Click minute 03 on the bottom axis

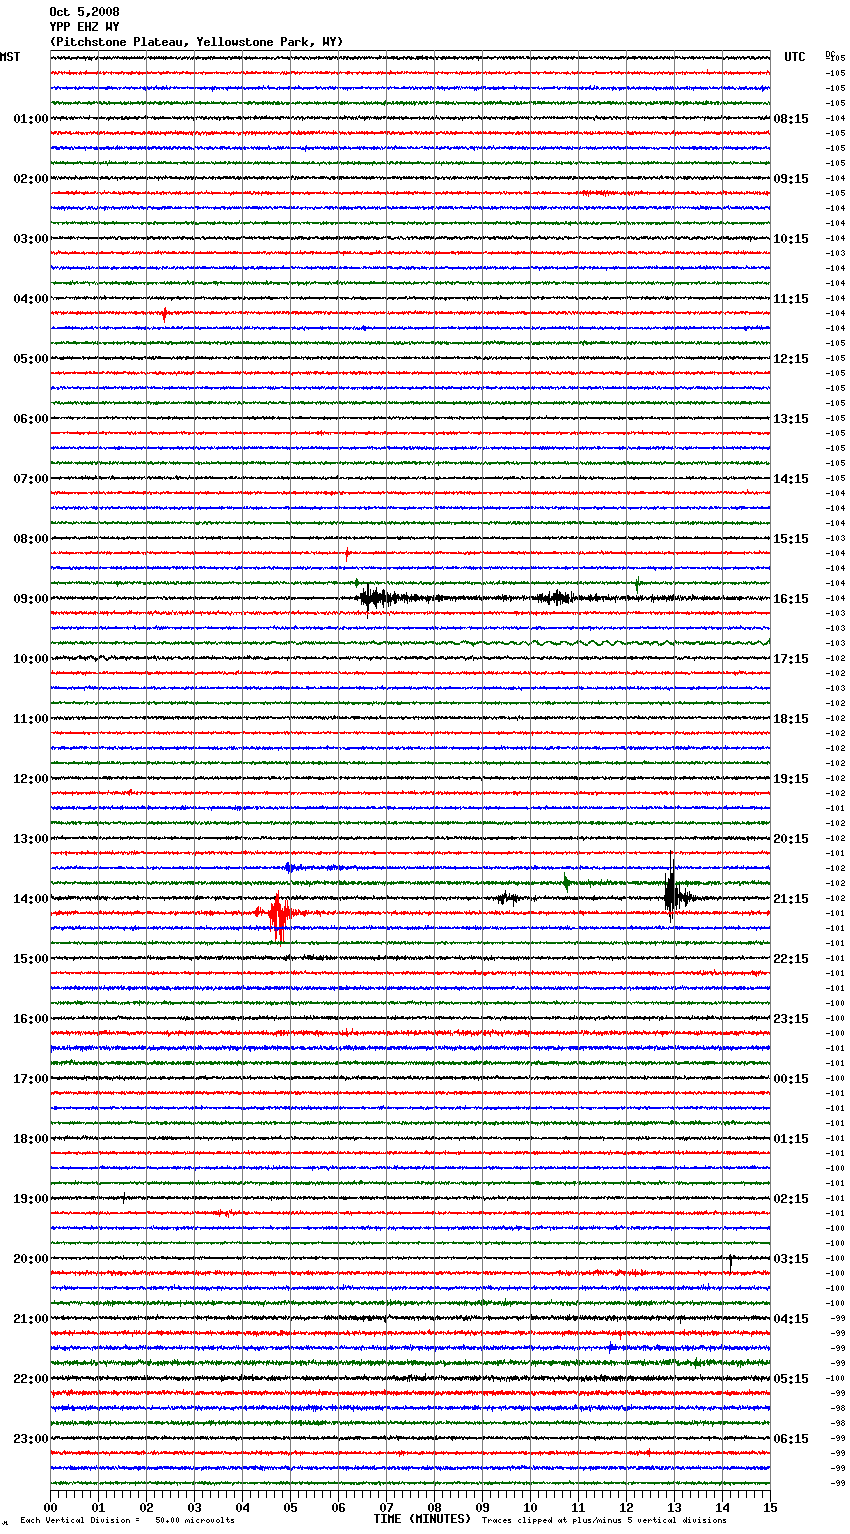[x=194, y=1507]
